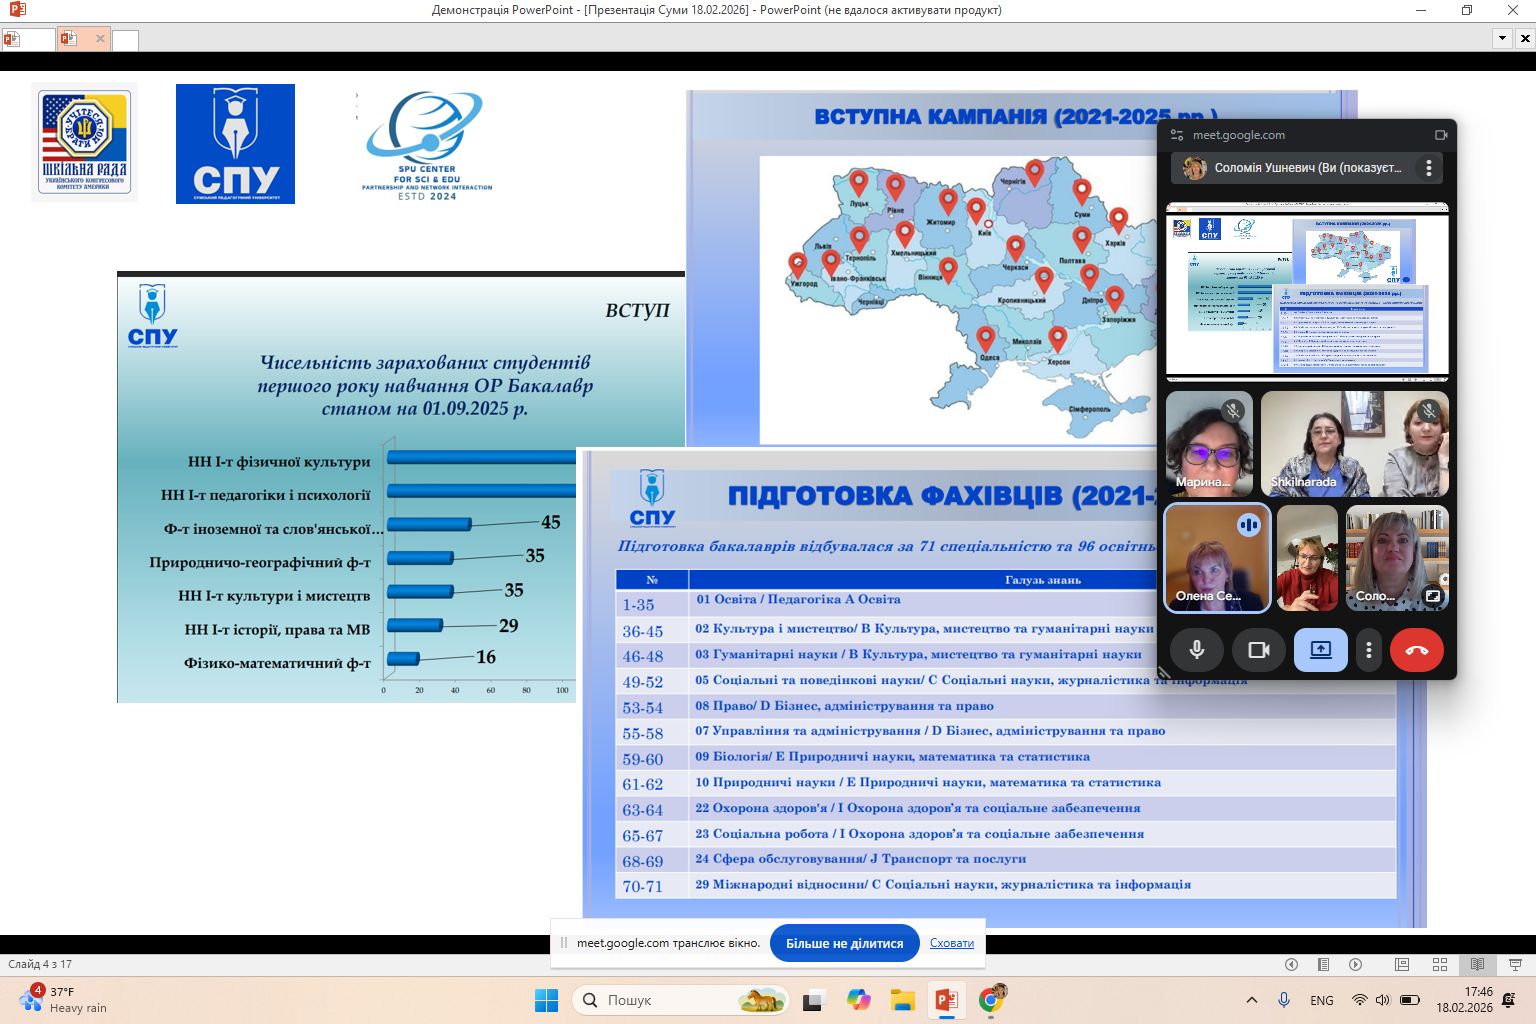Click 'Більше не ділитися' button

[844, 943]
